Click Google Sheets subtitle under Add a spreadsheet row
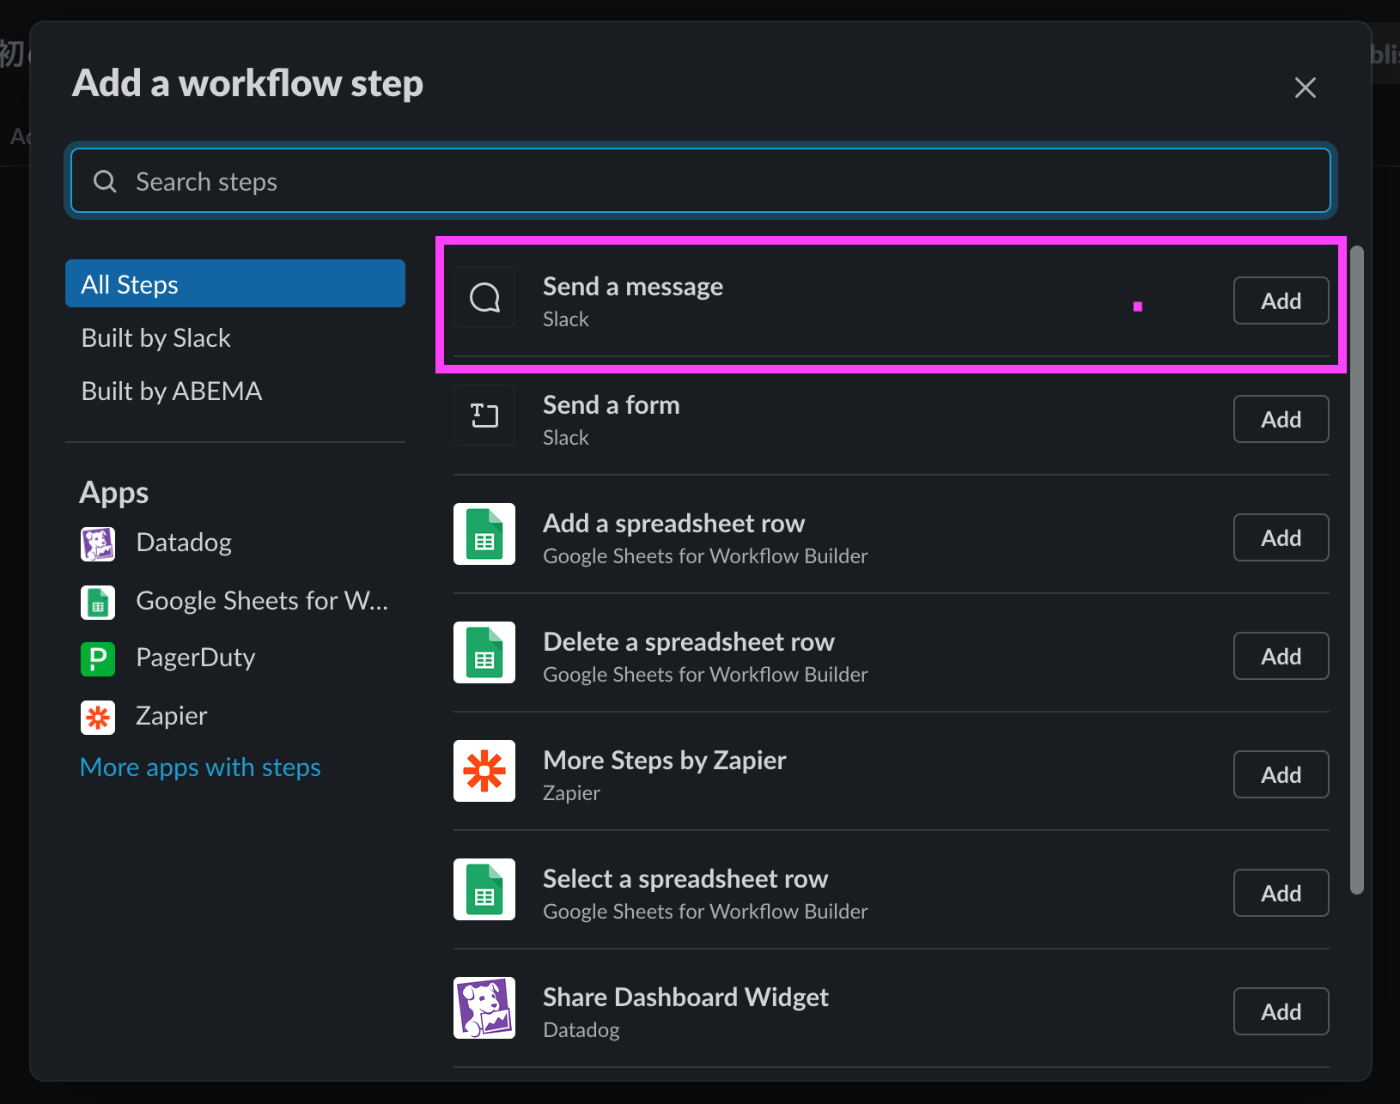The height and width of the screenshot is (1104, 1400). tap(705, 556)
